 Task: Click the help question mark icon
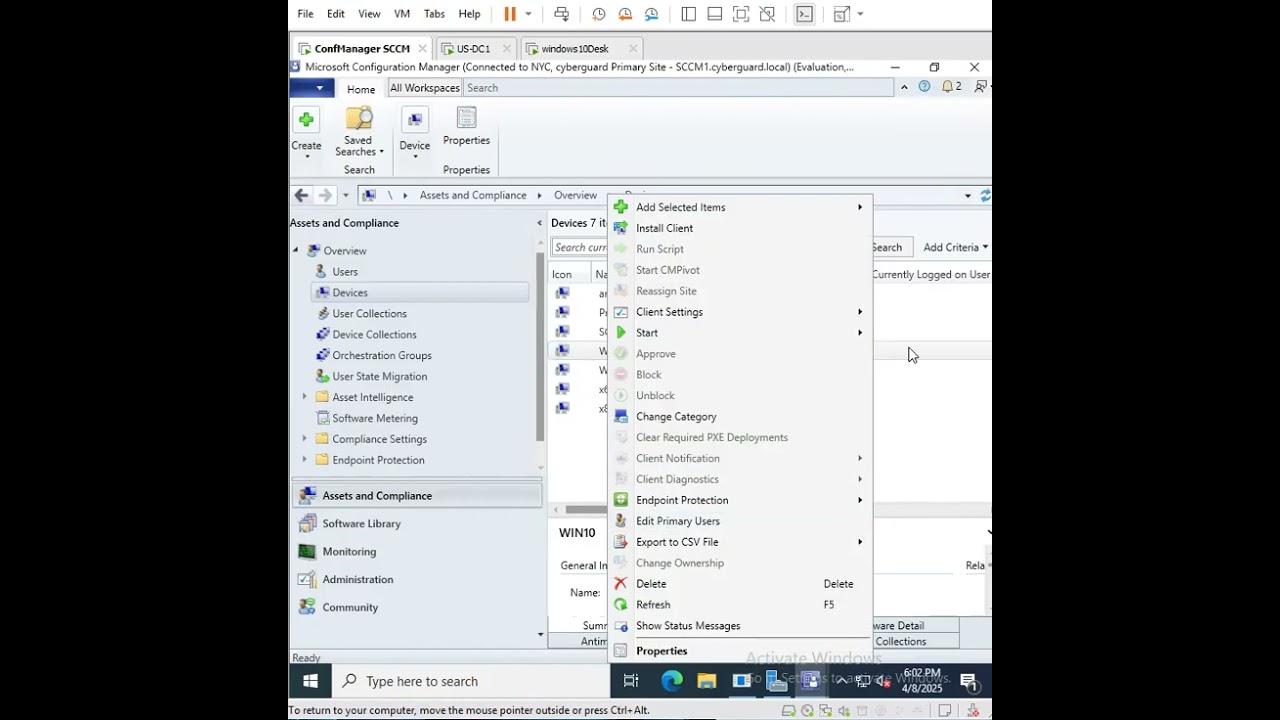pos(924,87)
